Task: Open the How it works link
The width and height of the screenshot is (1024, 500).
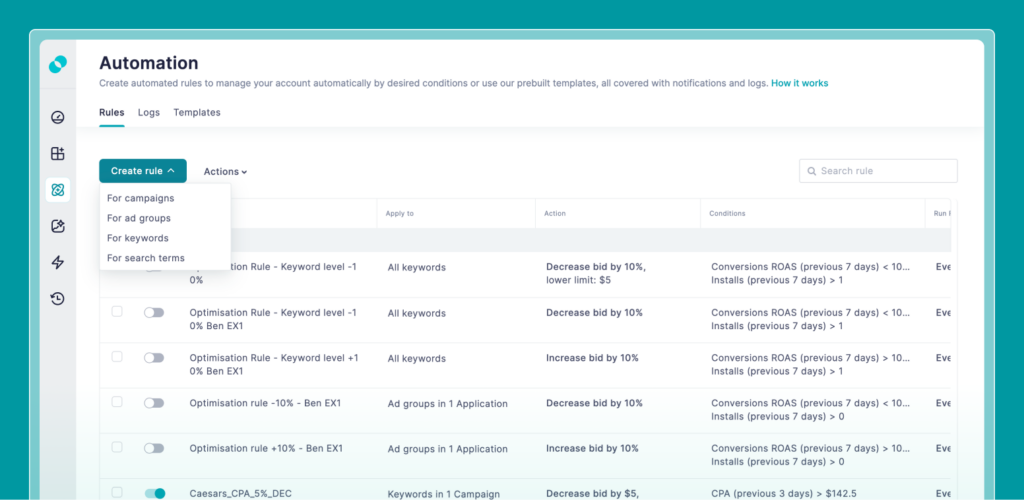Action: (799, 83)
